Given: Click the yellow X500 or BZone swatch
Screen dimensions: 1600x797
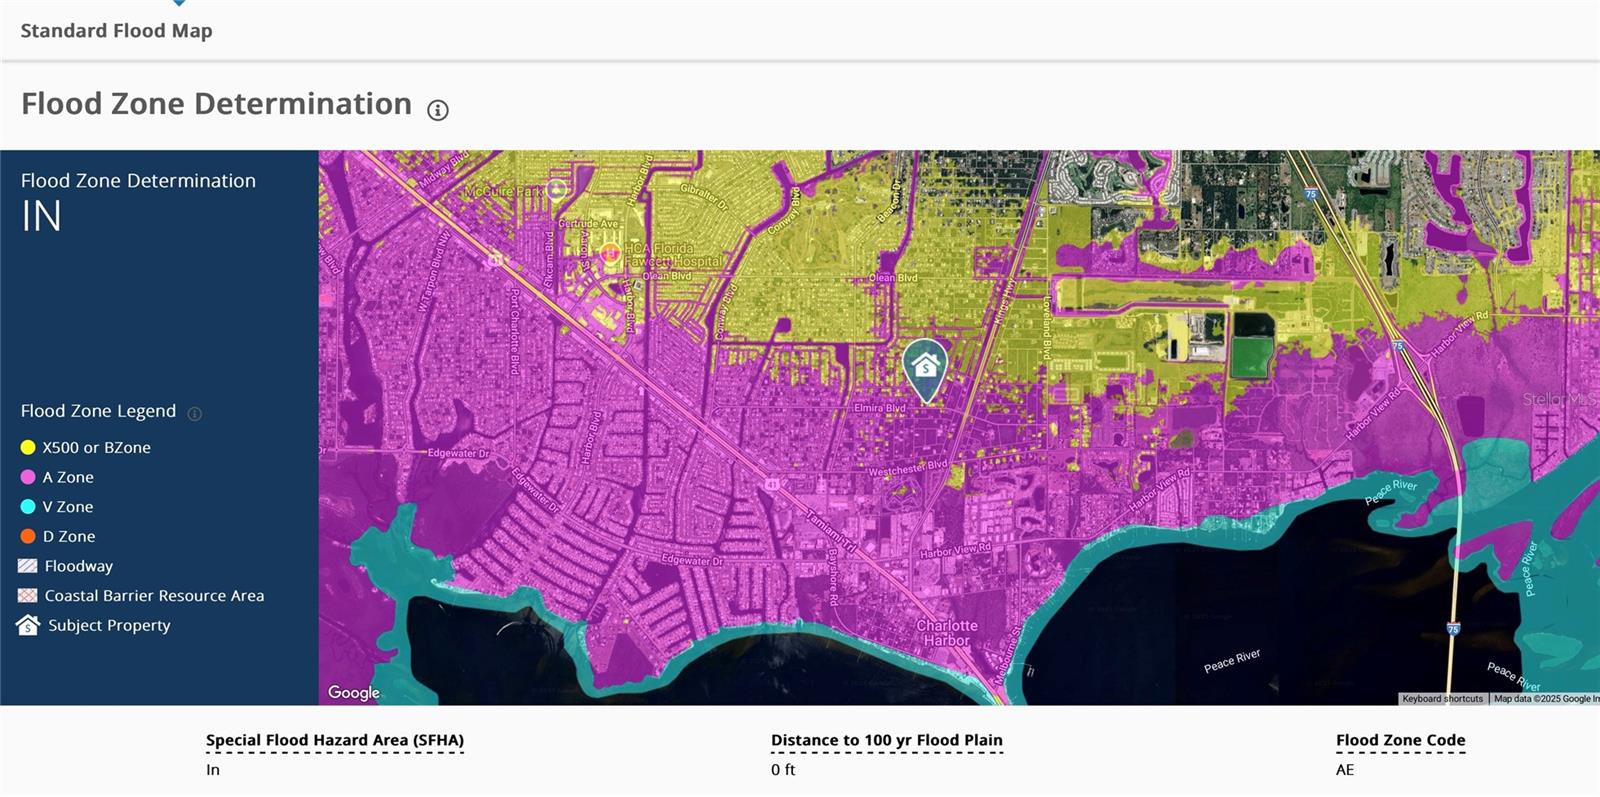Looking at the screenshot, I should [x=28, y=448].
